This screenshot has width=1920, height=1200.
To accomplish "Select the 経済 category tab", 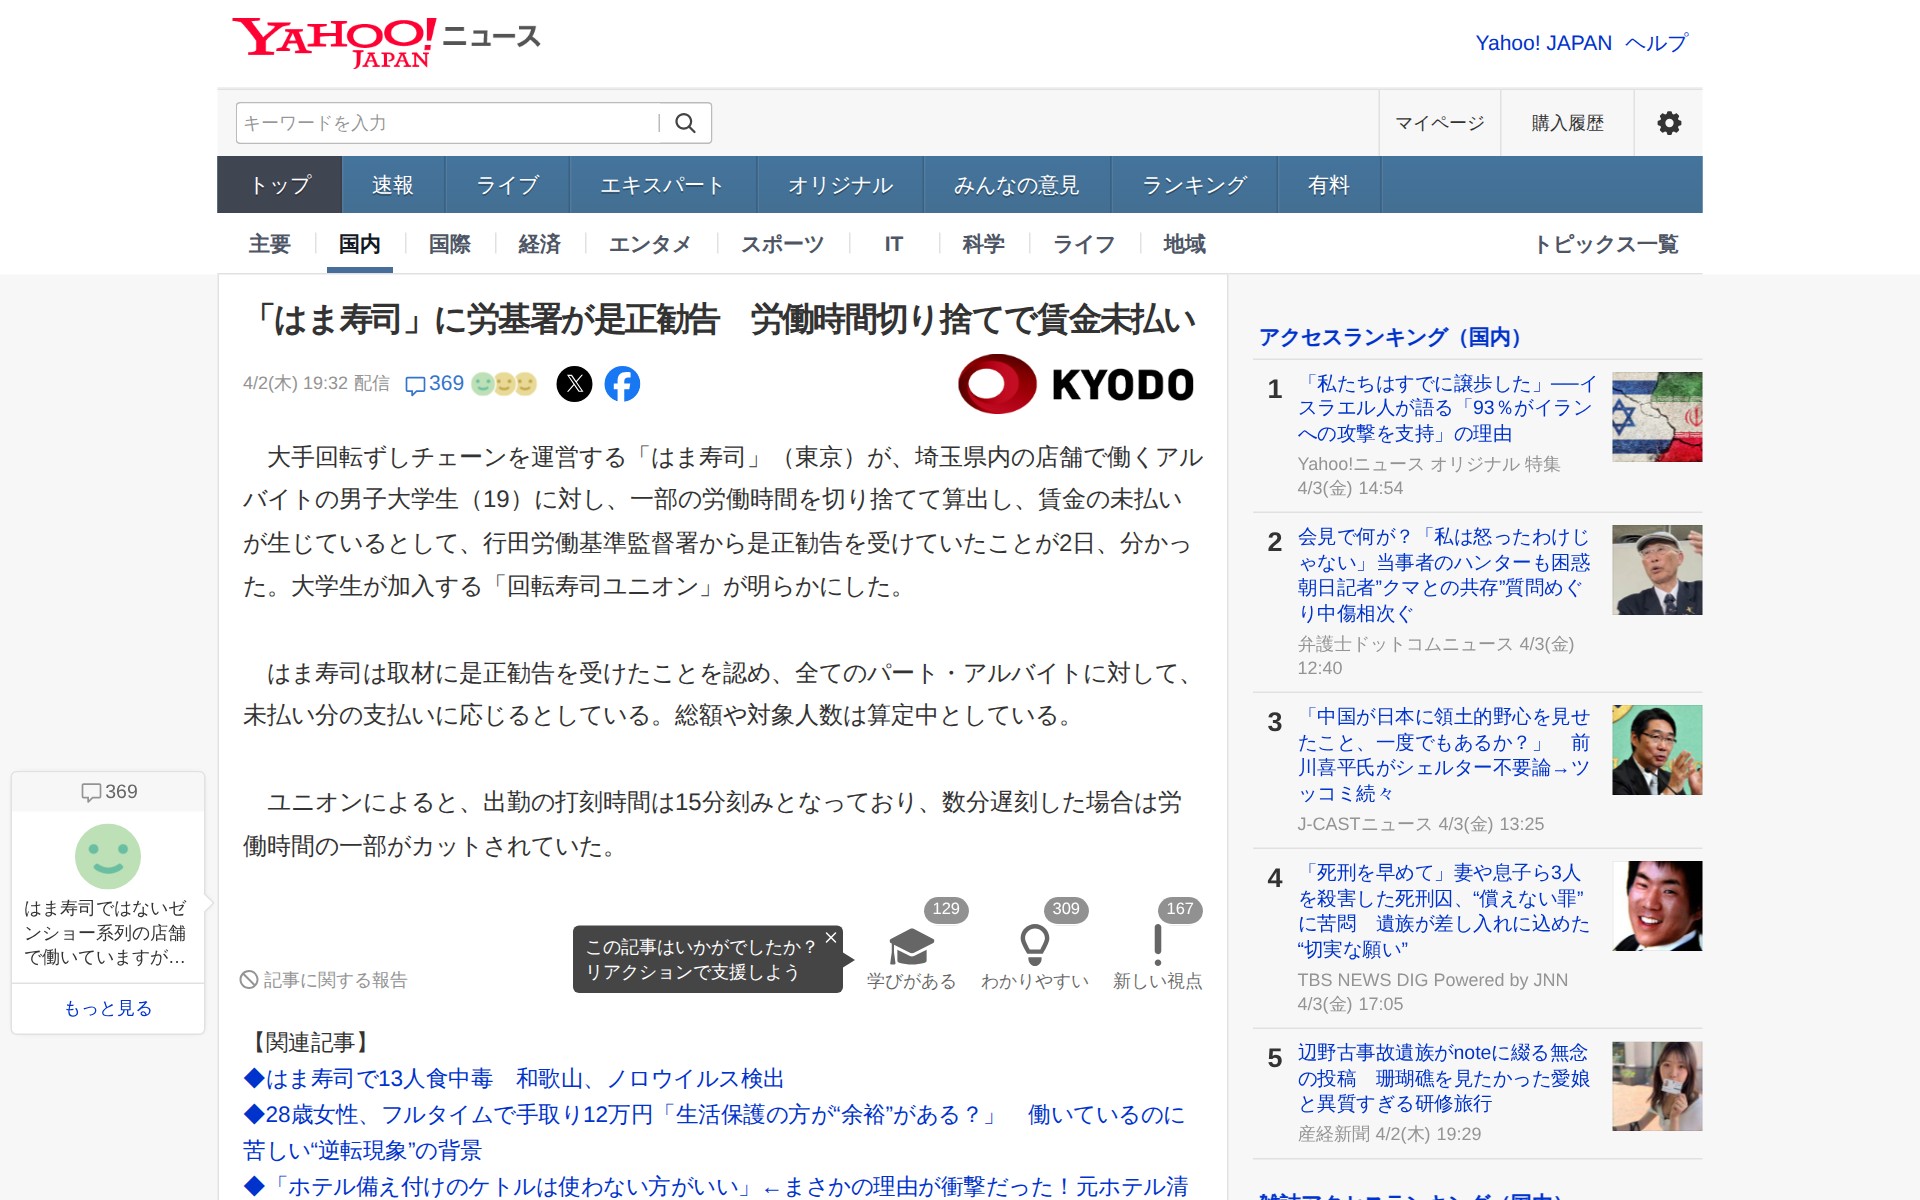I will click(x=539, y=244).
